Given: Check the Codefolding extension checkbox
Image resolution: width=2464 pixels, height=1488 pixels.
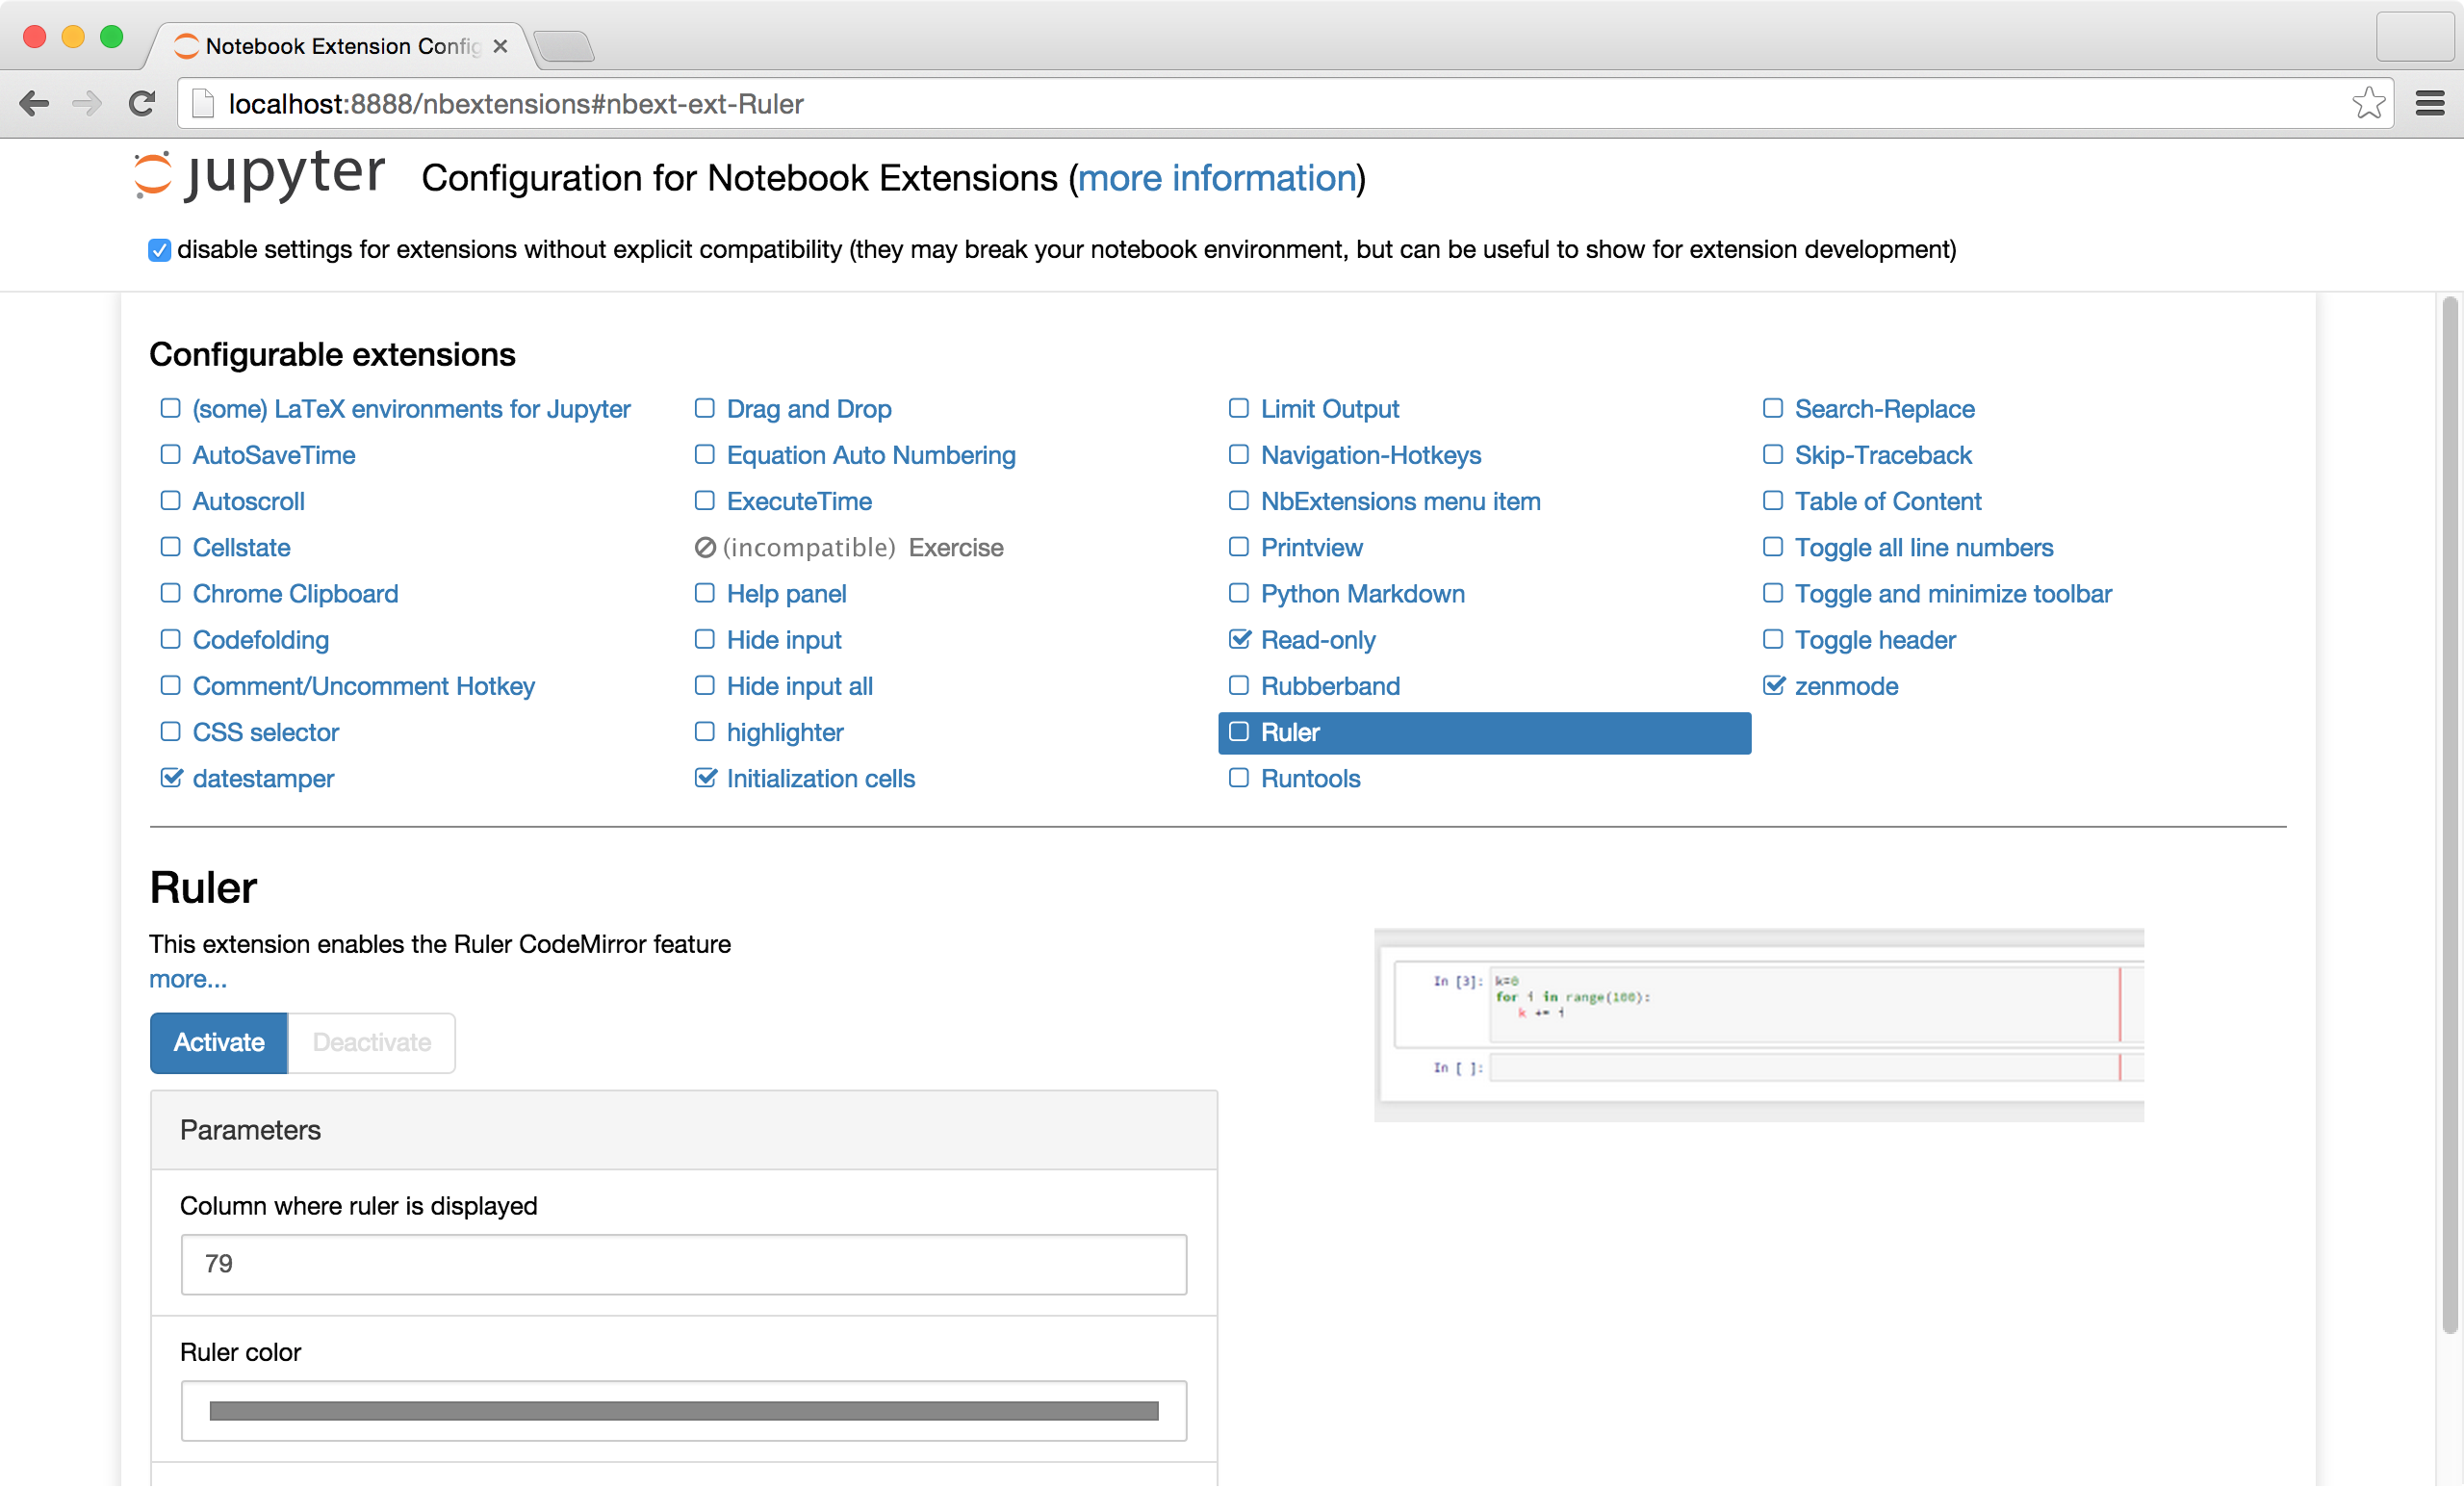Looking at the screenshot, I should pos(171,640).
